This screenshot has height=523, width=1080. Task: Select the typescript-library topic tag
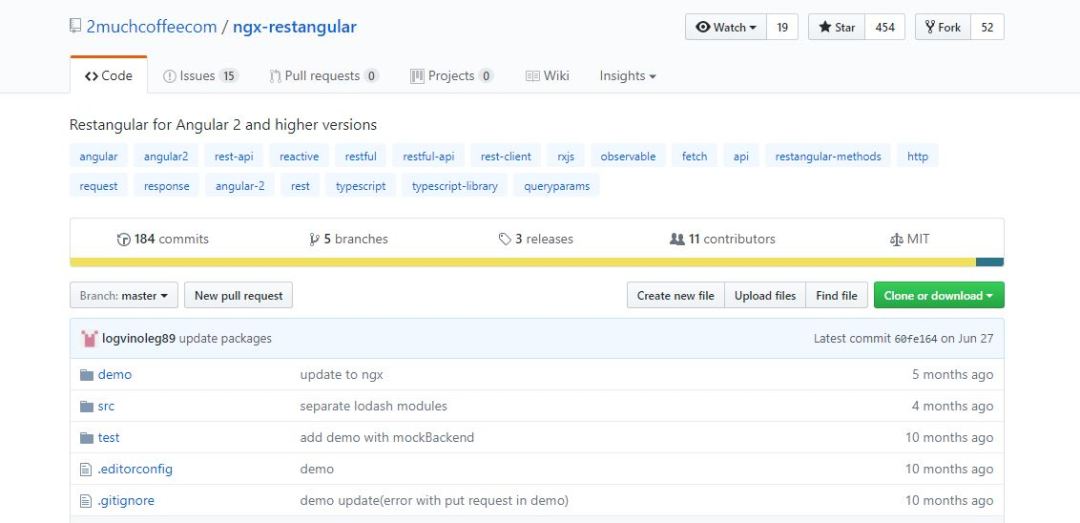pos(454,186)
